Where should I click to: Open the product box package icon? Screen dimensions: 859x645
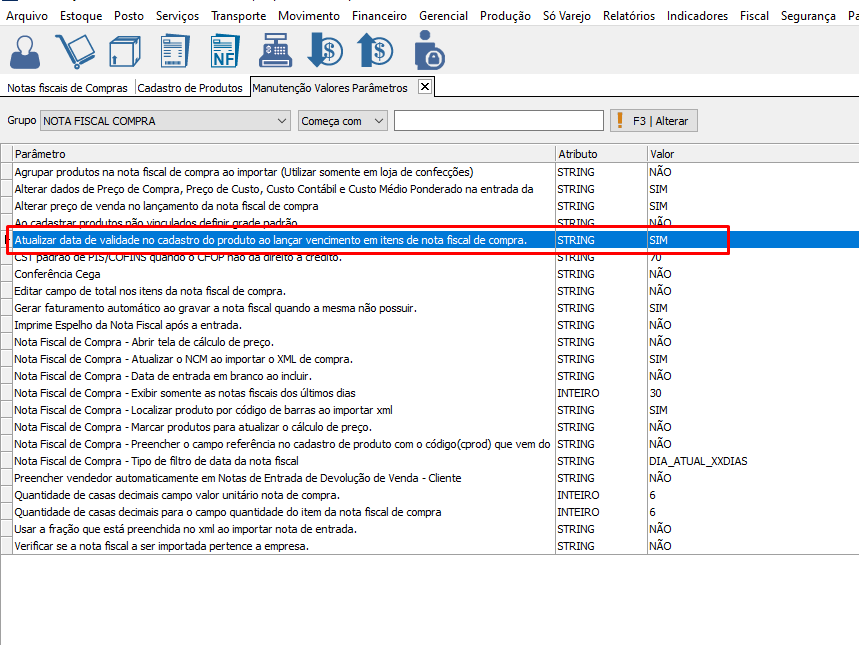[124, 50]
